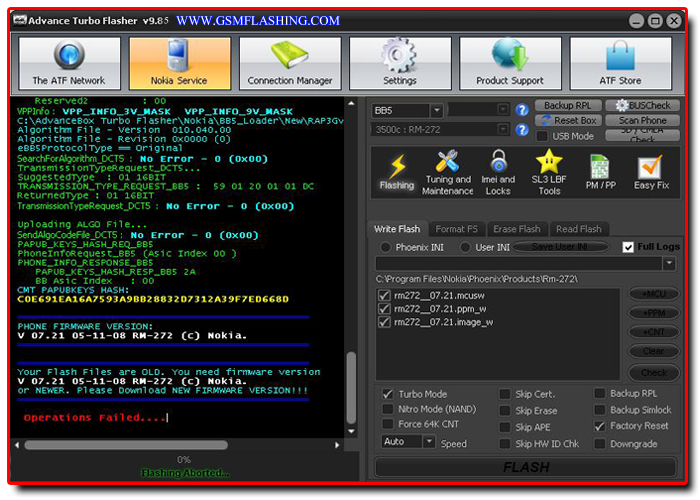700x500 pixels.
Task: Expand dropdown next to BB5
Action: click(x=503, y=109)
